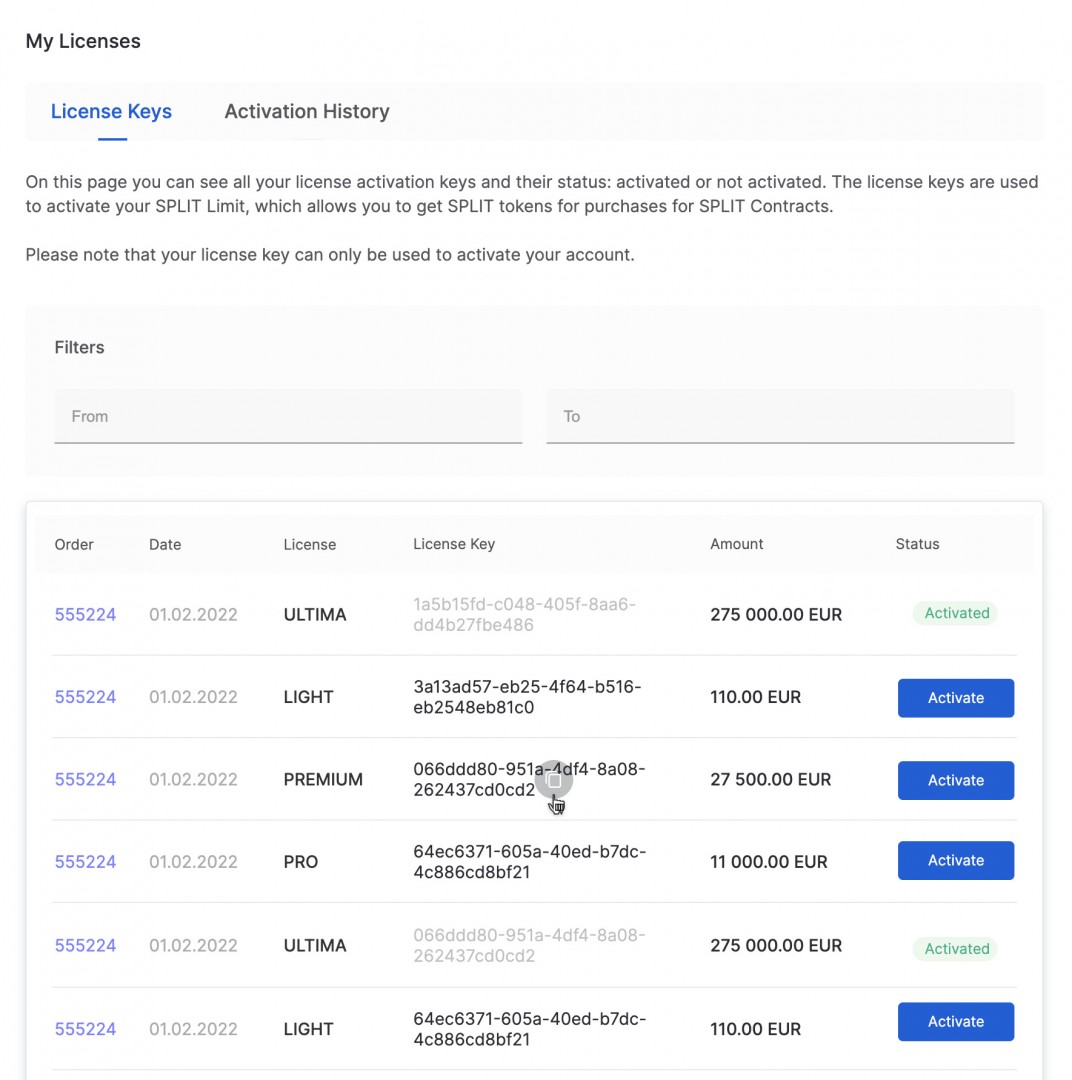Open order link for ULTIMA key 1a5b15fd
1072x1080 pixels.
(85, 615)
